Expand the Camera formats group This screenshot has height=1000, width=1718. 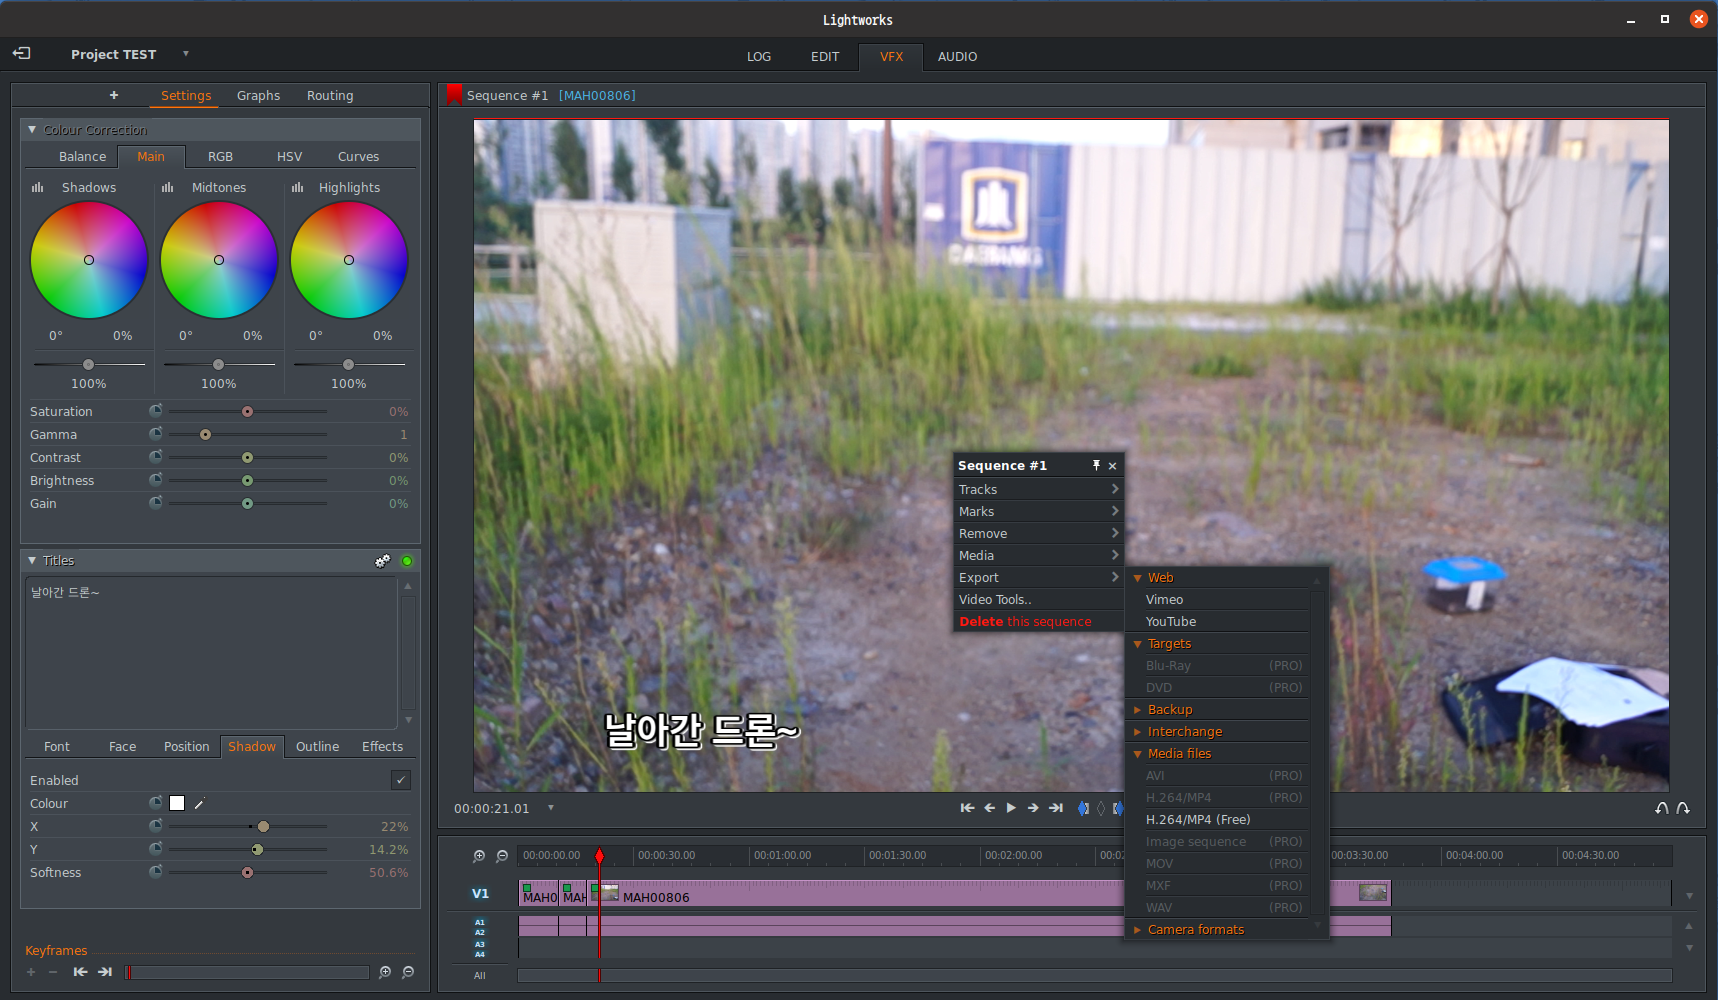point(1137,930)
